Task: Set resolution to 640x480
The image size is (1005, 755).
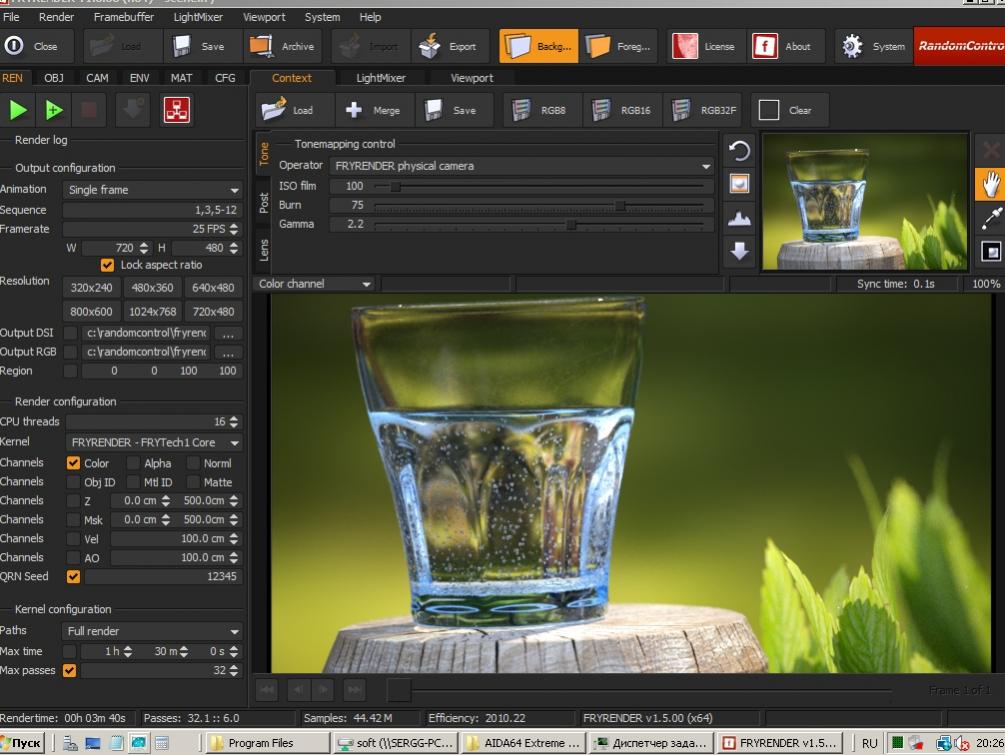Action: click(213, 288)
